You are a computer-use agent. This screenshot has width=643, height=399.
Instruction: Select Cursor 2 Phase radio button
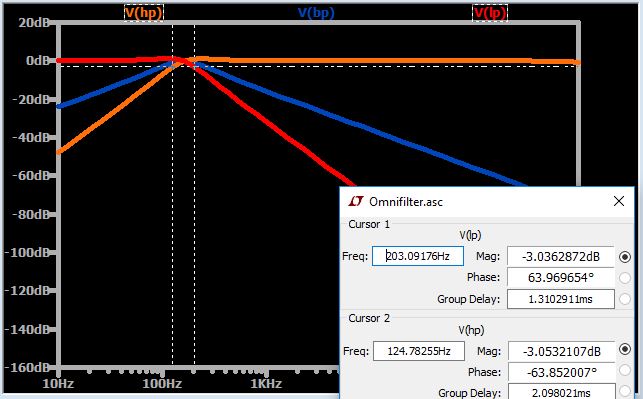pos(625,370)
